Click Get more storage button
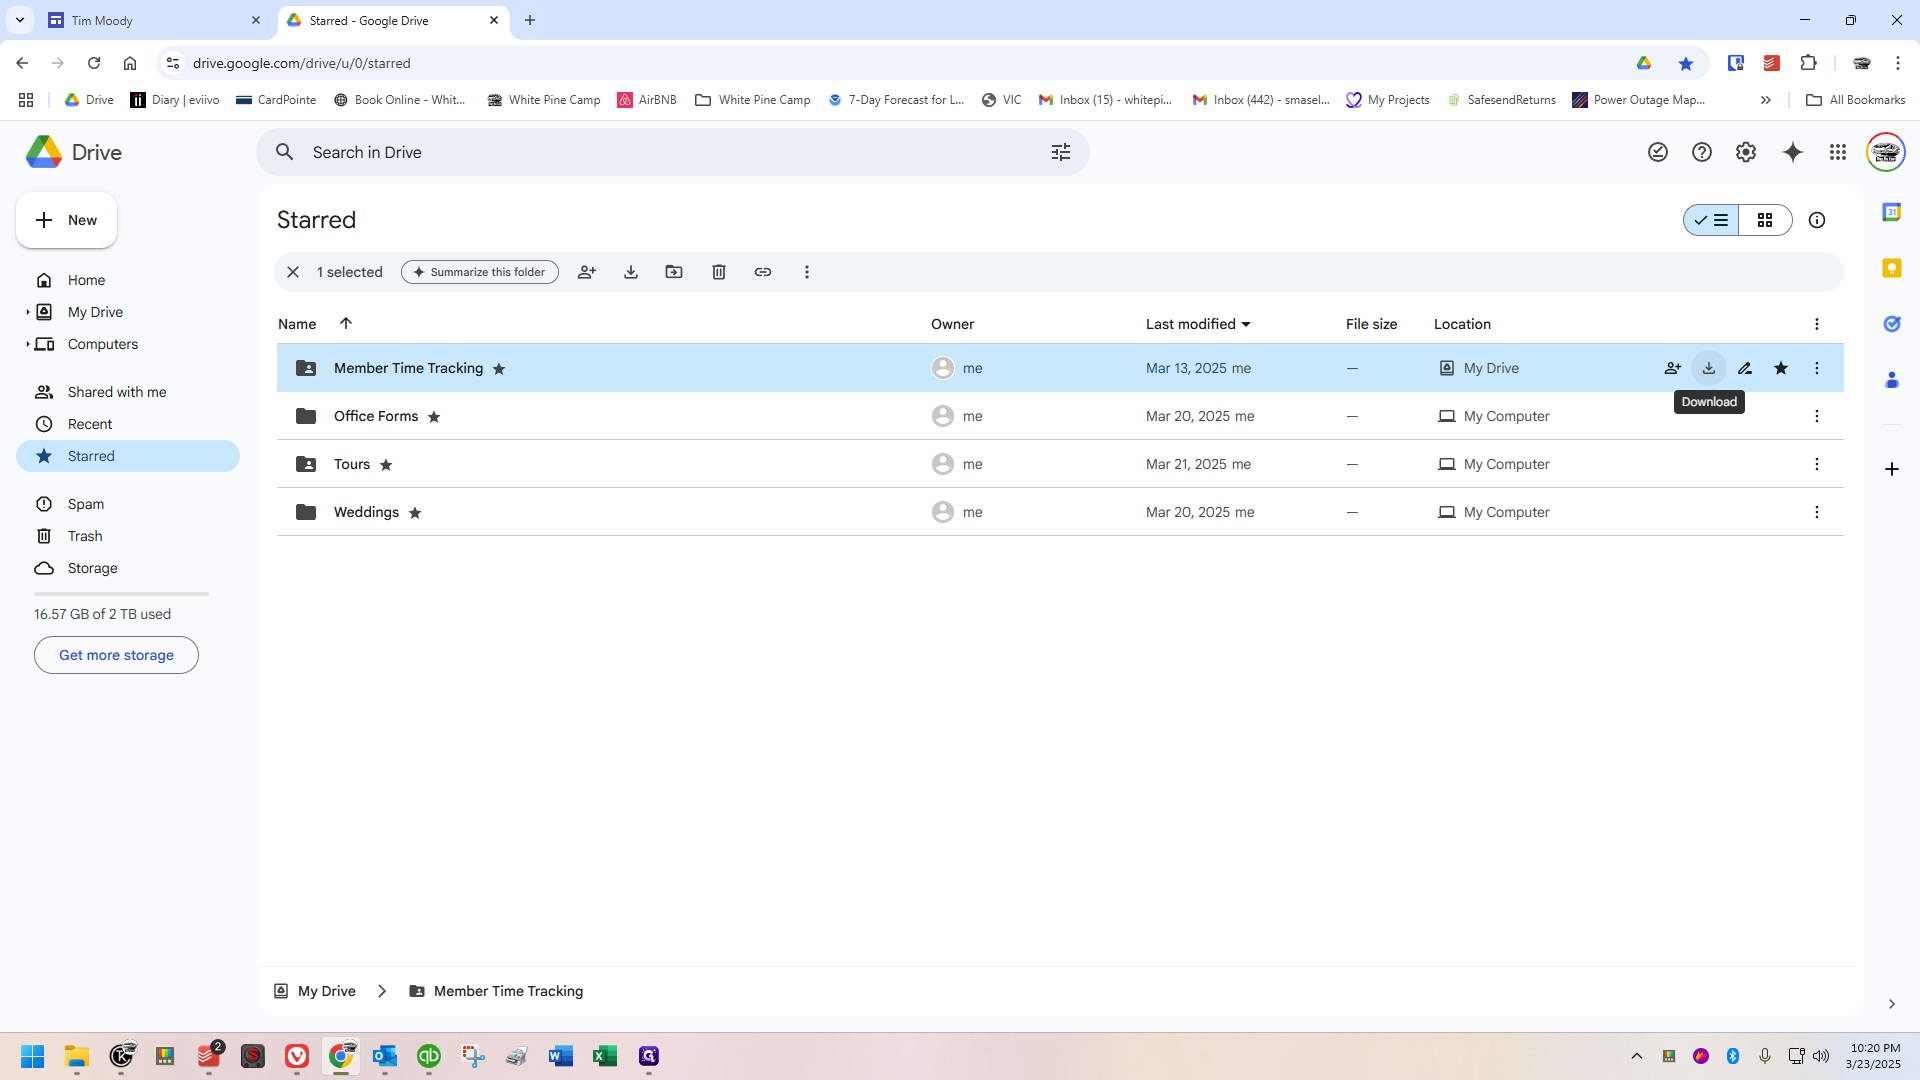 tap(116, 655)
